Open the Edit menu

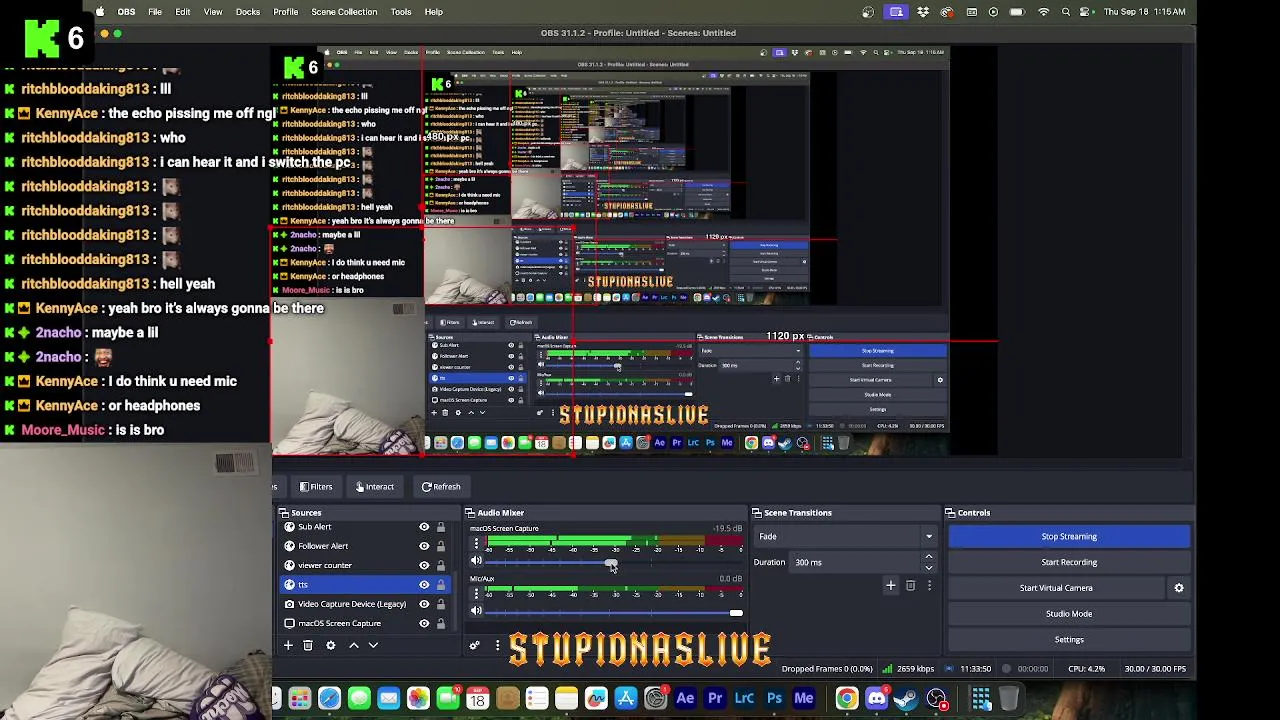(x=183, y=12)
